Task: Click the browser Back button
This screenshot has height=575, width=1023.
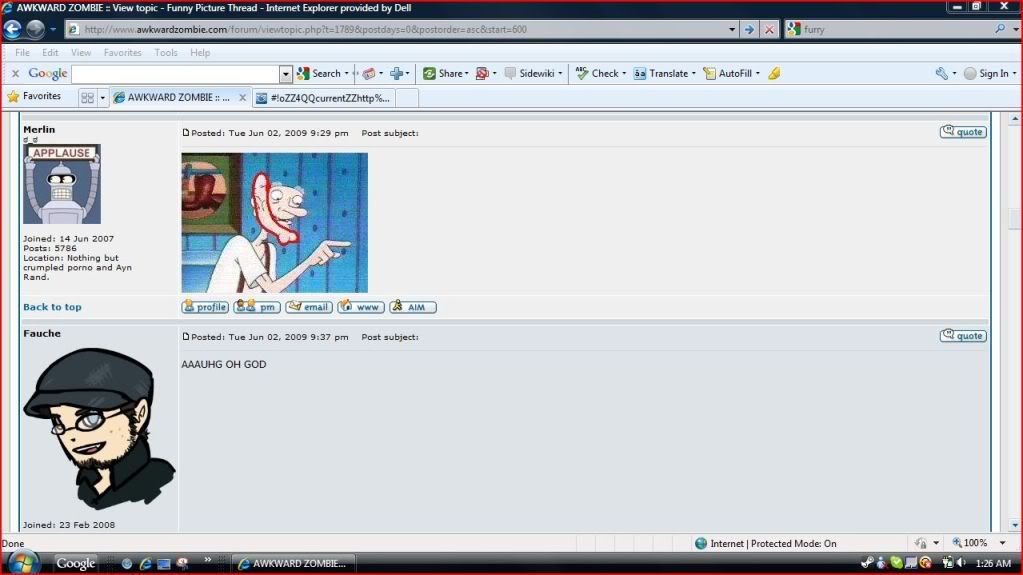Action: coord(13,30)
